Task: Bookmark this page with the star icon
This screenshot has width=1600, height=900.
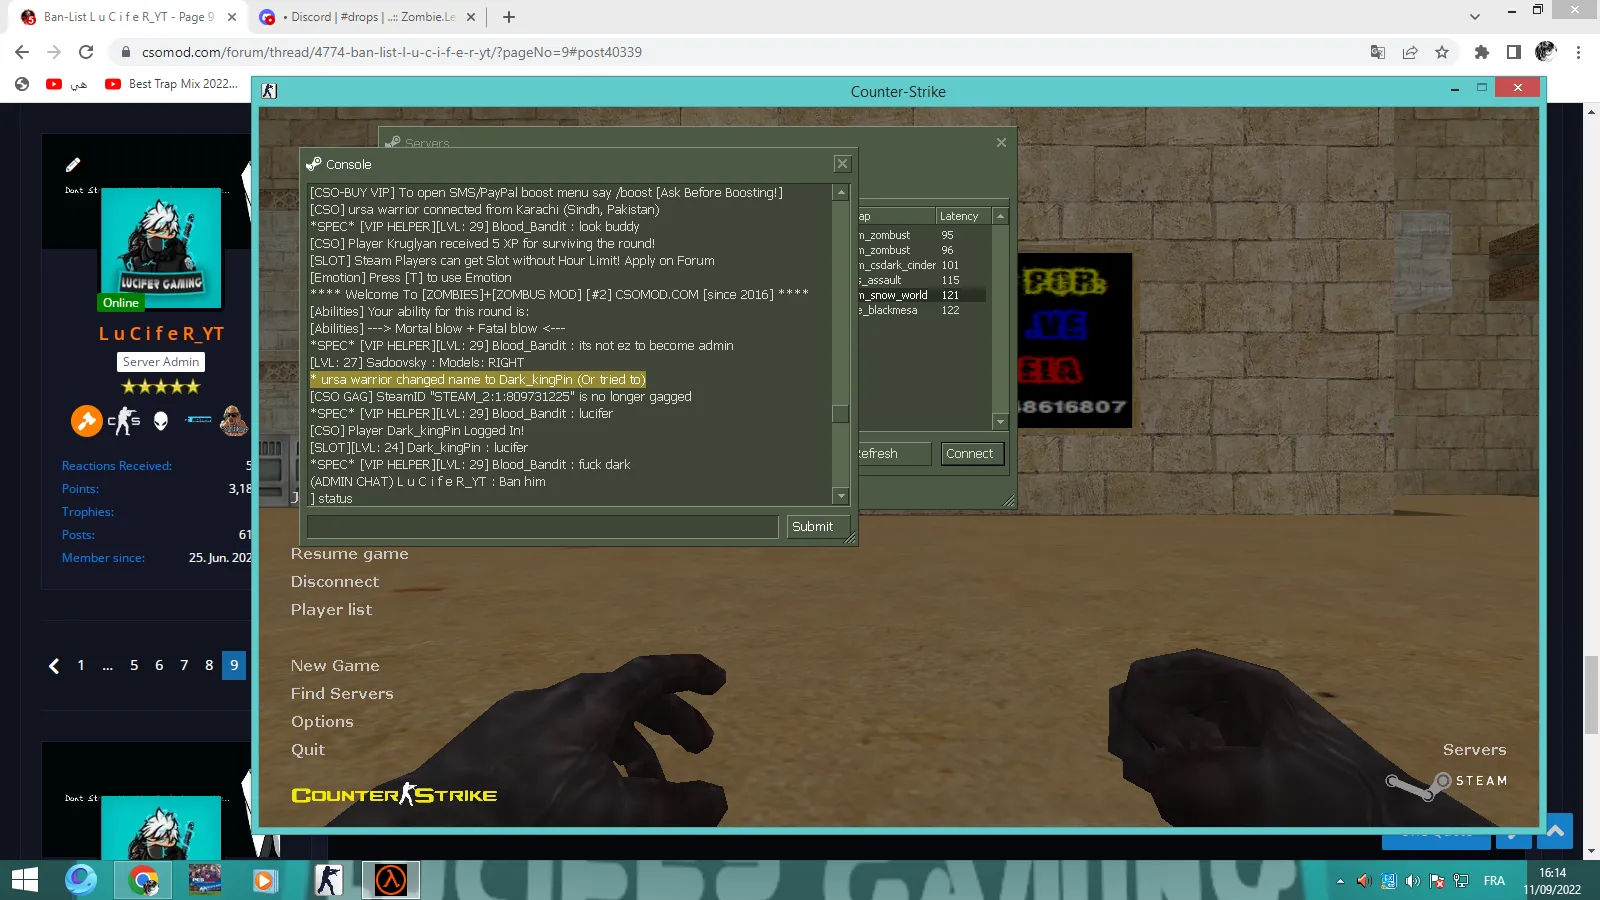Action: click(x=1442, y=52)
